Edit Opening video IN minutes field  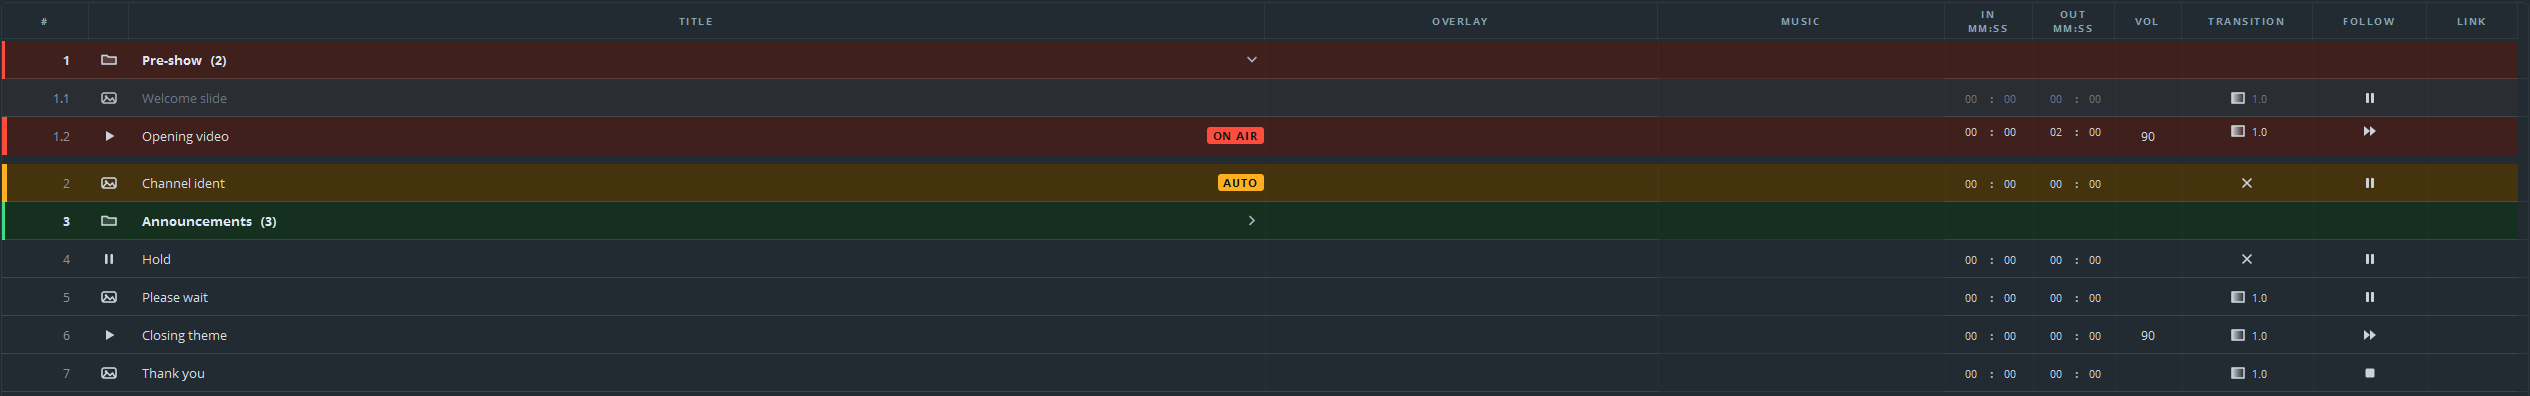(1971, 132)
